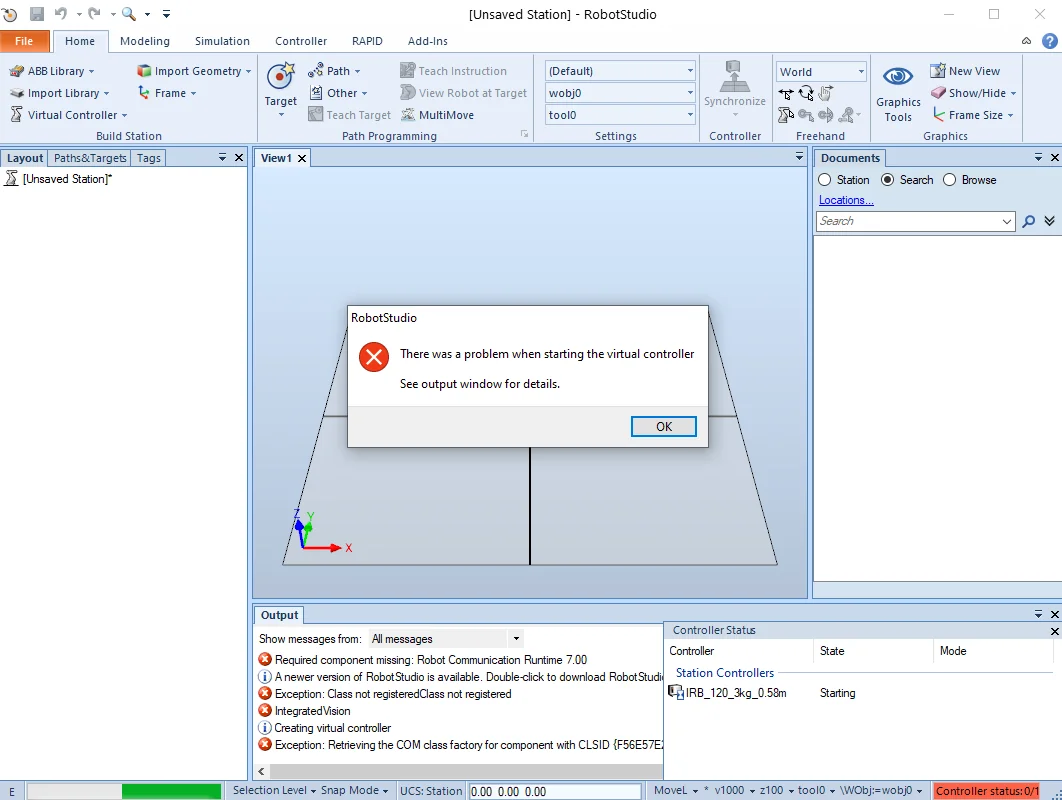
Task: Open the Locations... link
Action: click(x=846, y=200)
